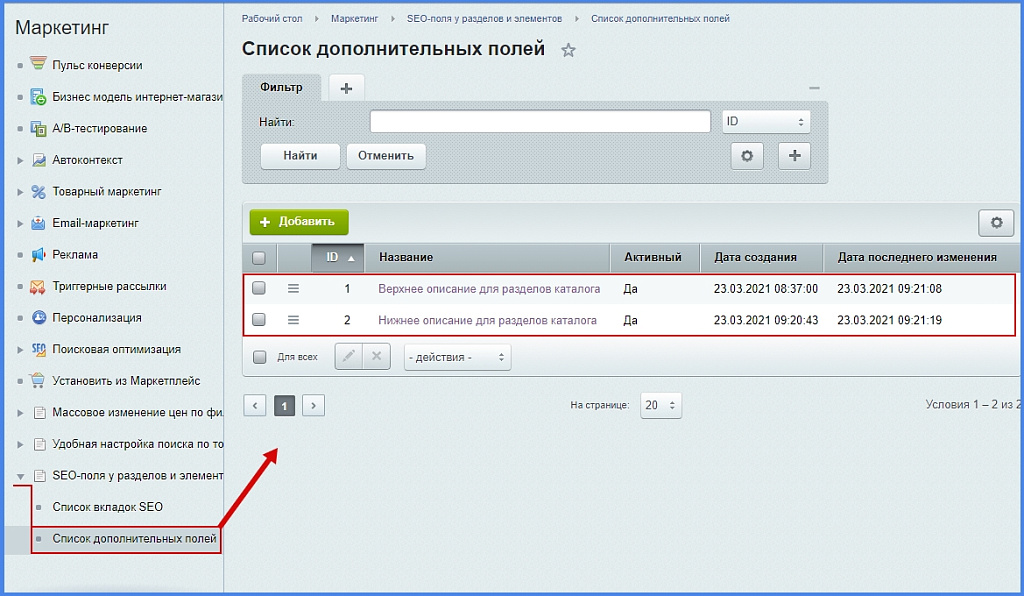Image resolution: width=1024 pixels, height=596 pixels.
Task: Check the checkbox for row ID 2
Action: click(258, 320)
